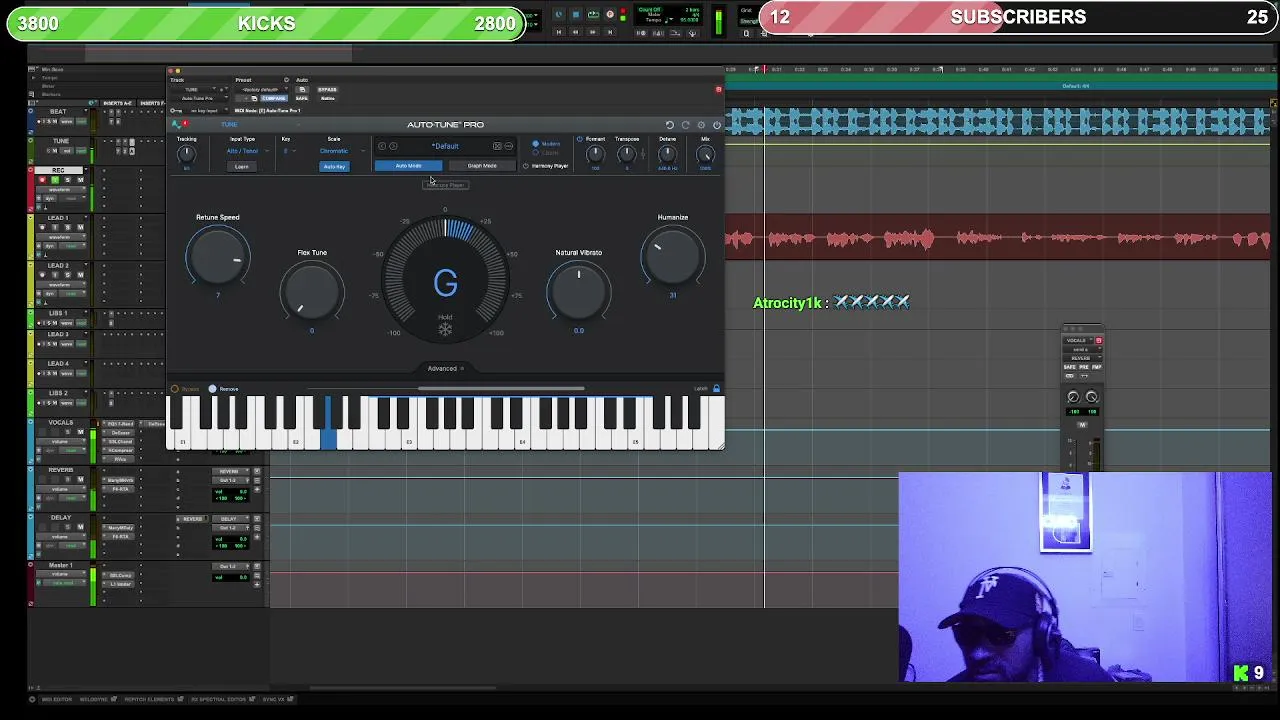Enable input monitoring on REC track

55,180
